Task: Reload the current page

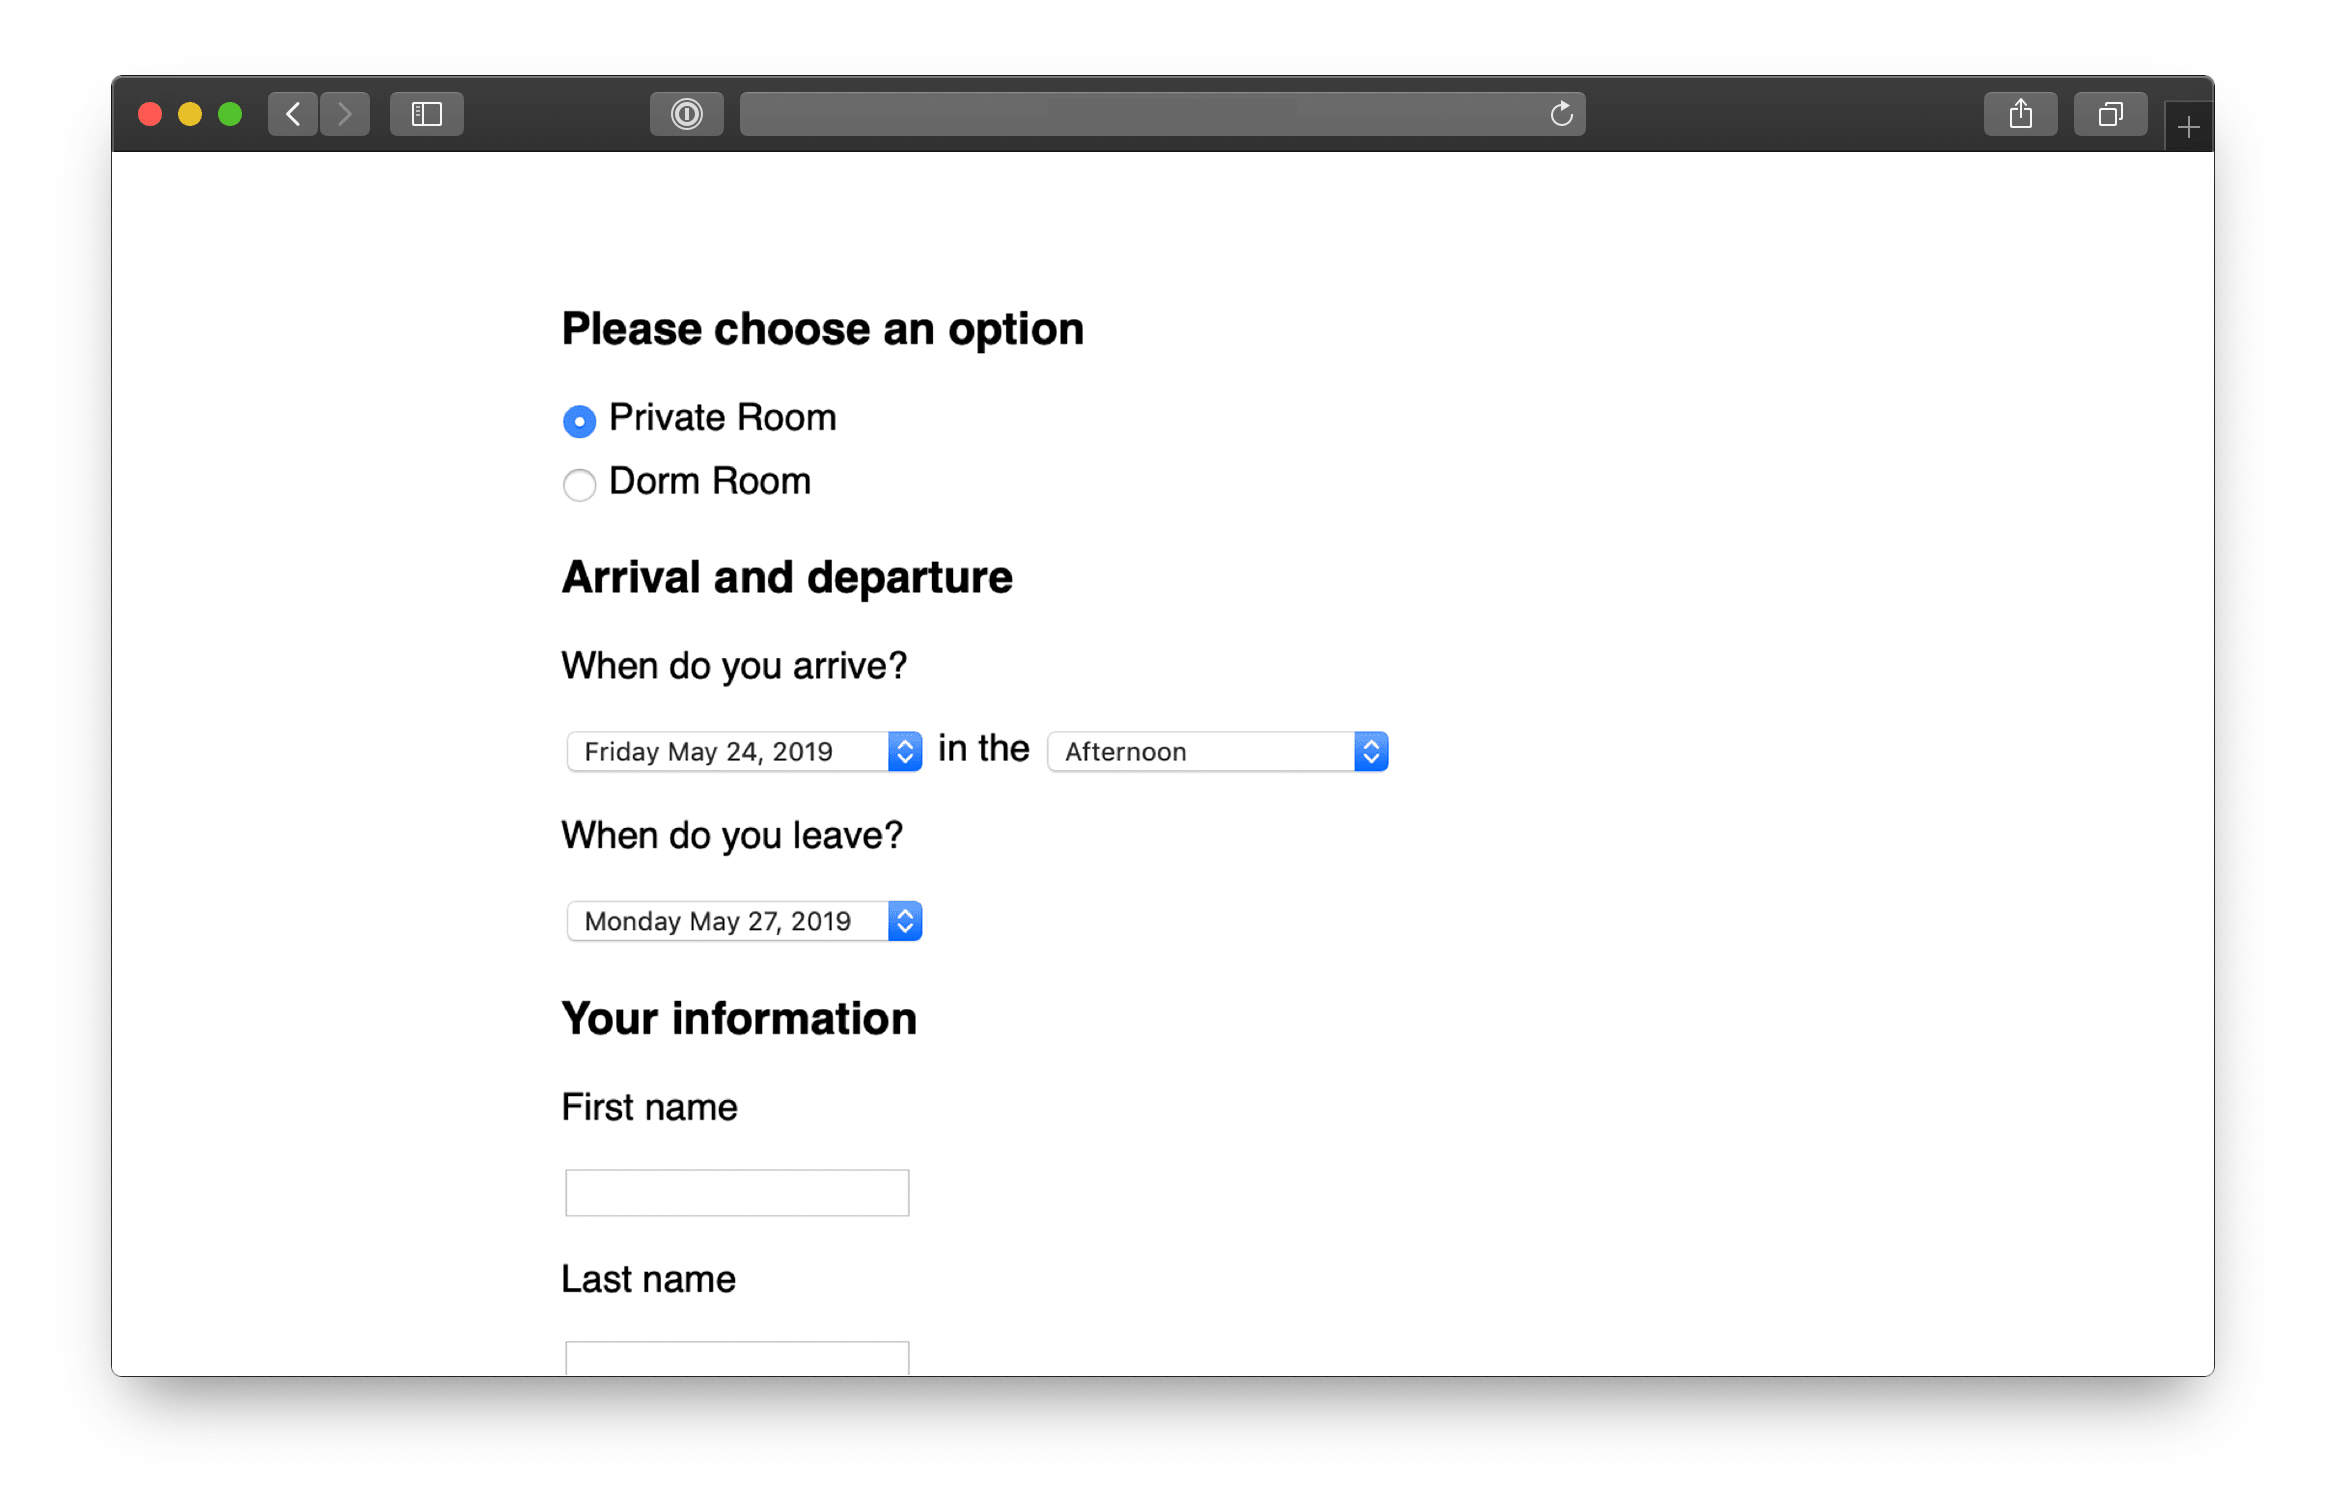Action: (1561, 113)
